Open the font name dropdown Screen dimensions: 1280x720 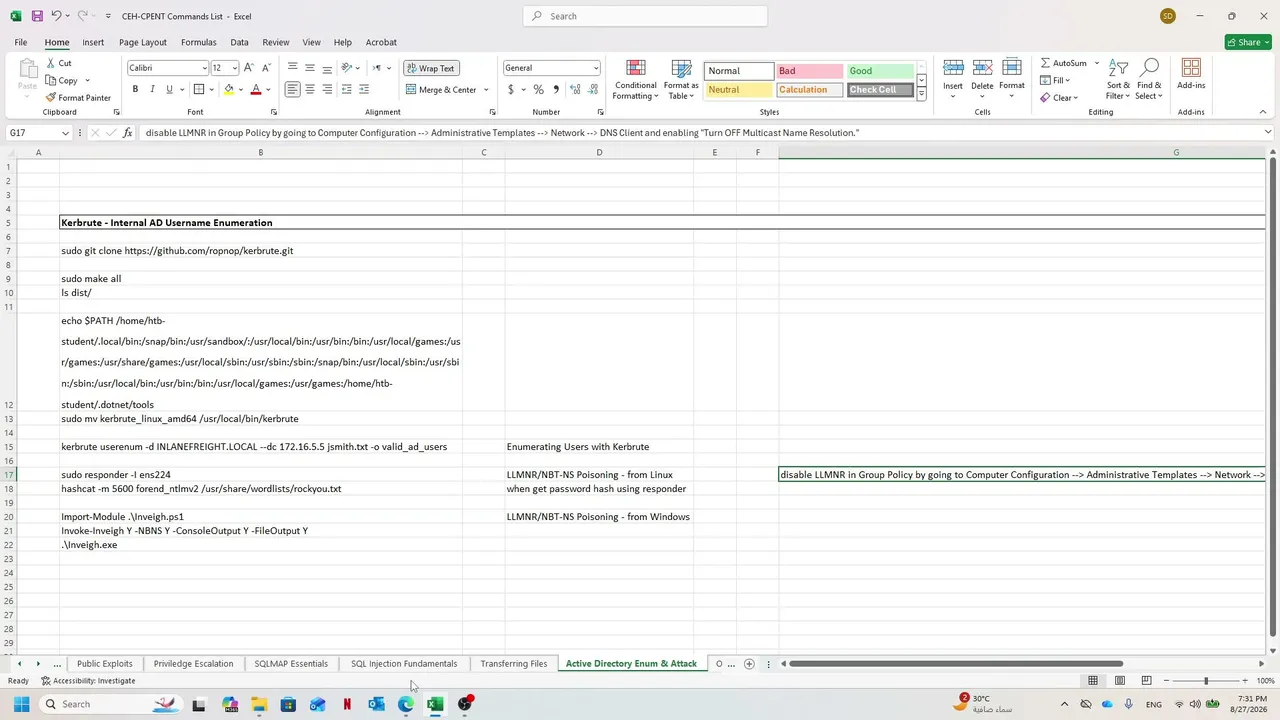coord(205,68)
